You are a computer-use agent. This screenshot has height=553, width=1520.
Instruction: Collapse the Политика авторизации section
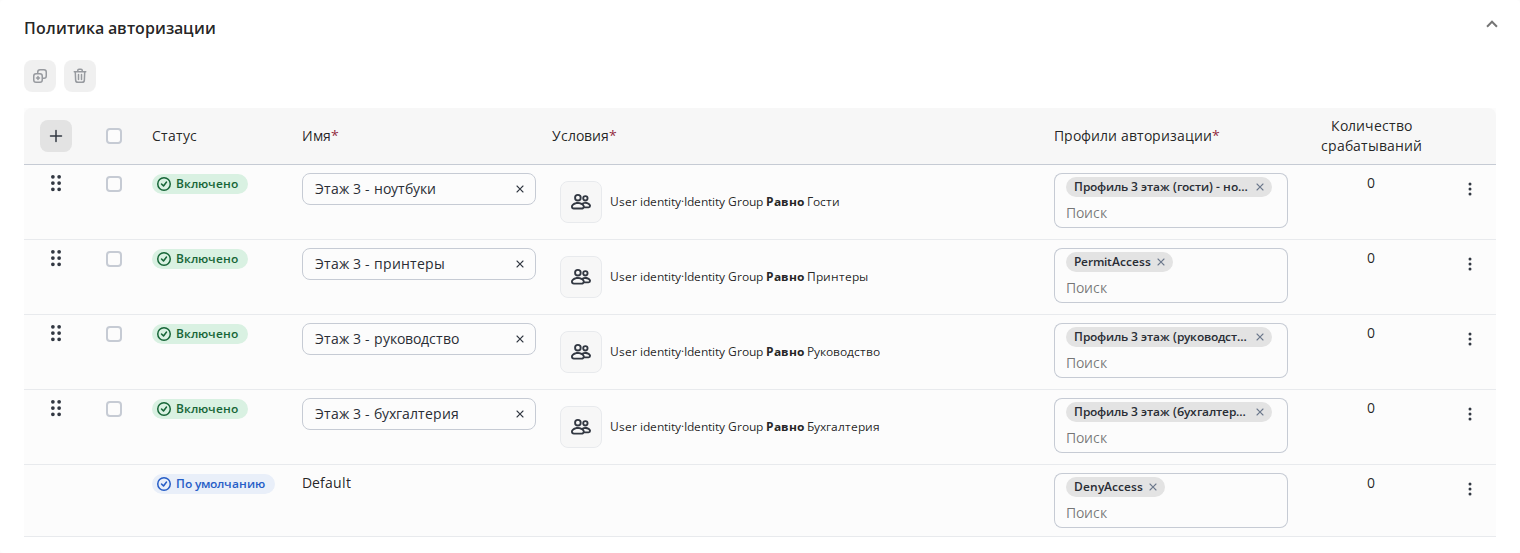coord(1492,24)
